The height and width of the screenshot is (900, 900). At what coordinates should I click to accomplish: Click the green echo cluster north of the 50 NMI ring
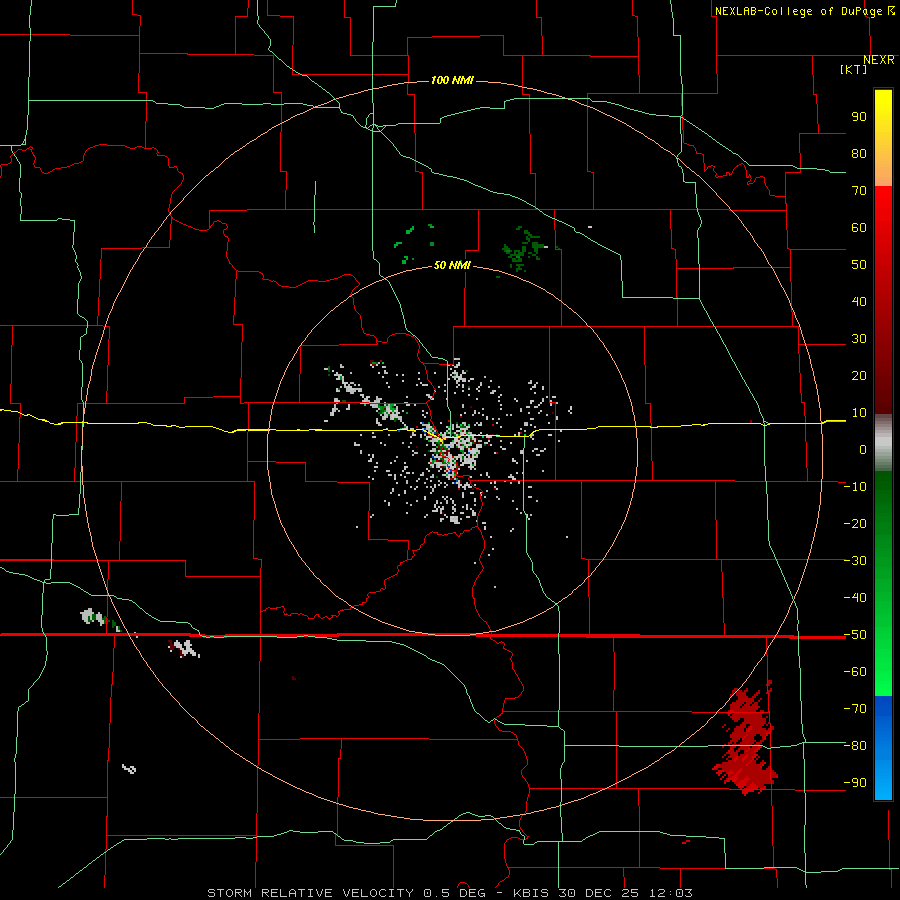click(523, 250)
